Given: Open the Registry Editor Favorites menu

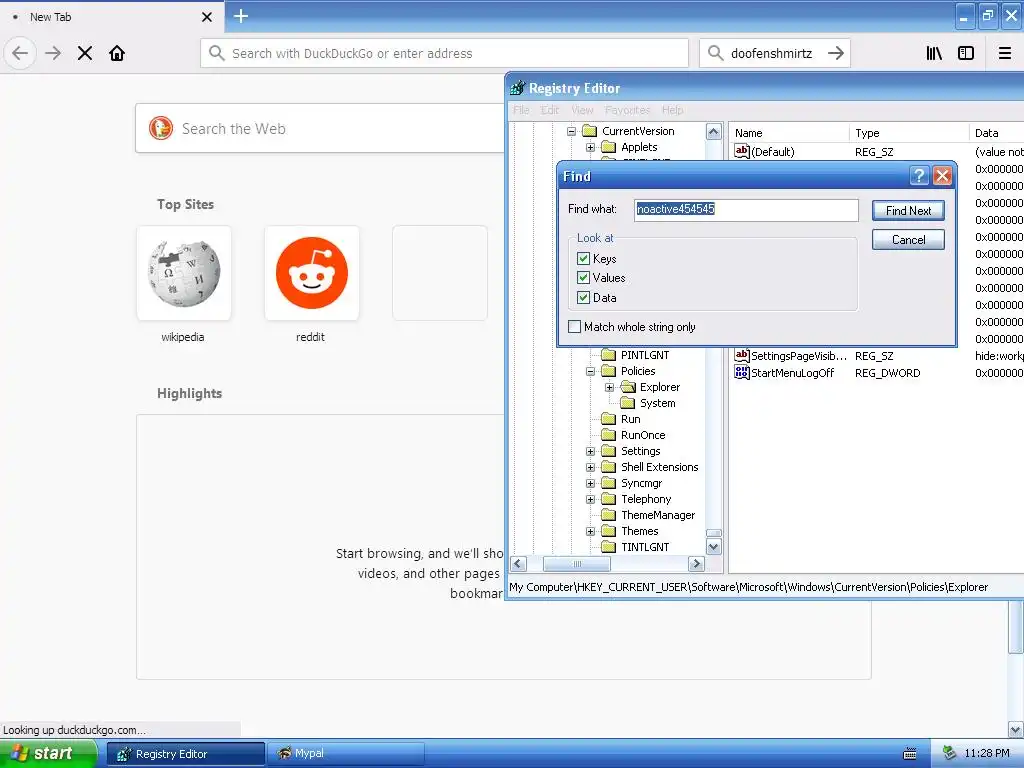Looking at the screenshot, I should pyautogui.click(x=627, y=110).
